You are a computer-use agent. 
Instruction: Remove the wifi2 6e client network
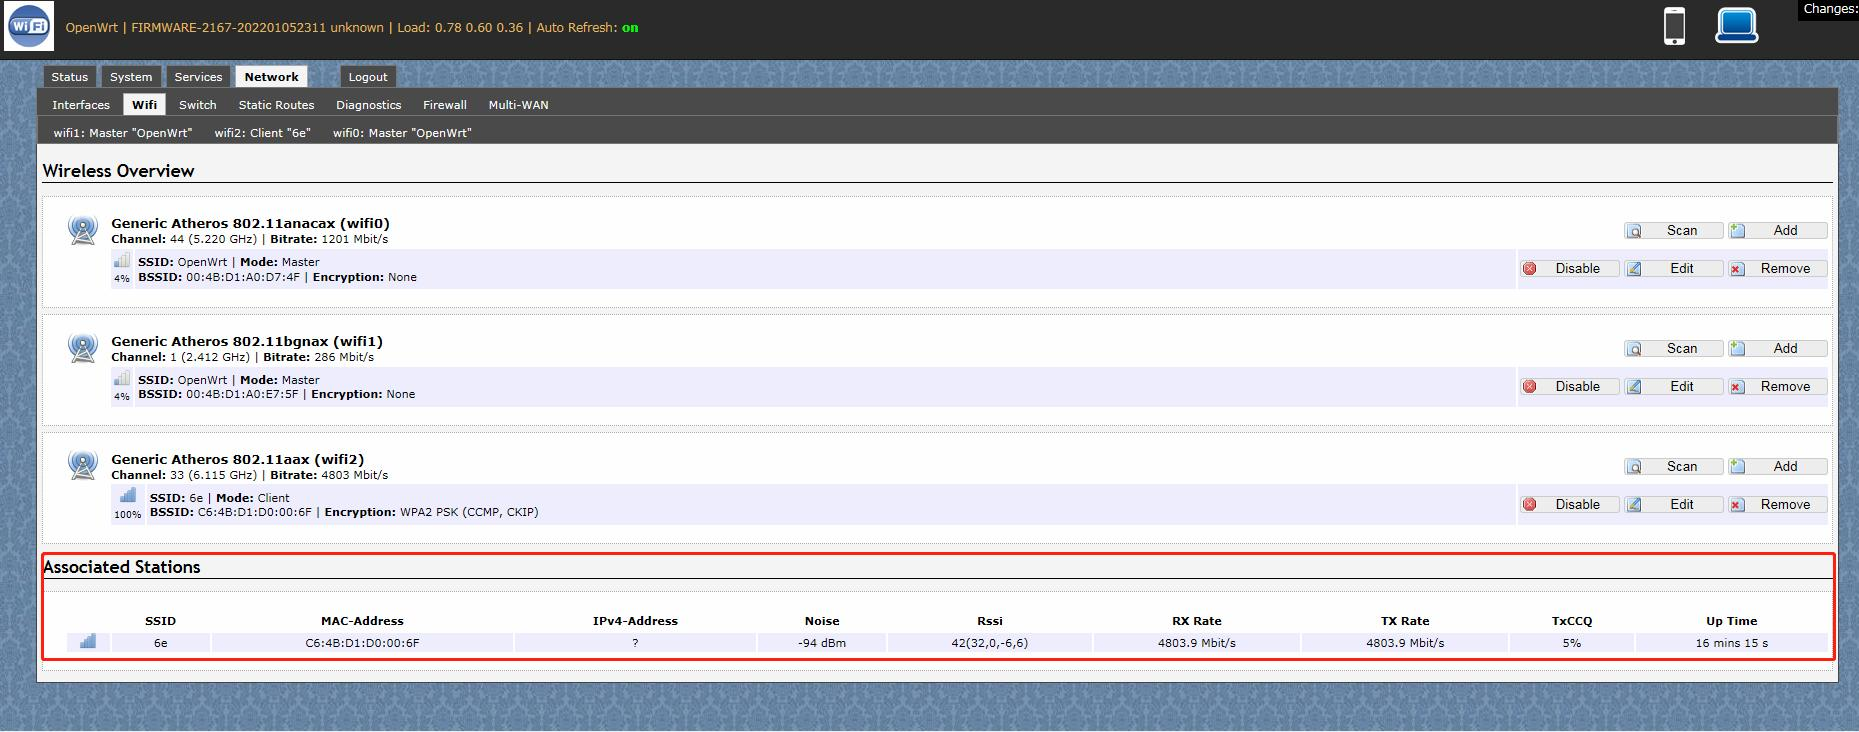tap(1777, 505)
